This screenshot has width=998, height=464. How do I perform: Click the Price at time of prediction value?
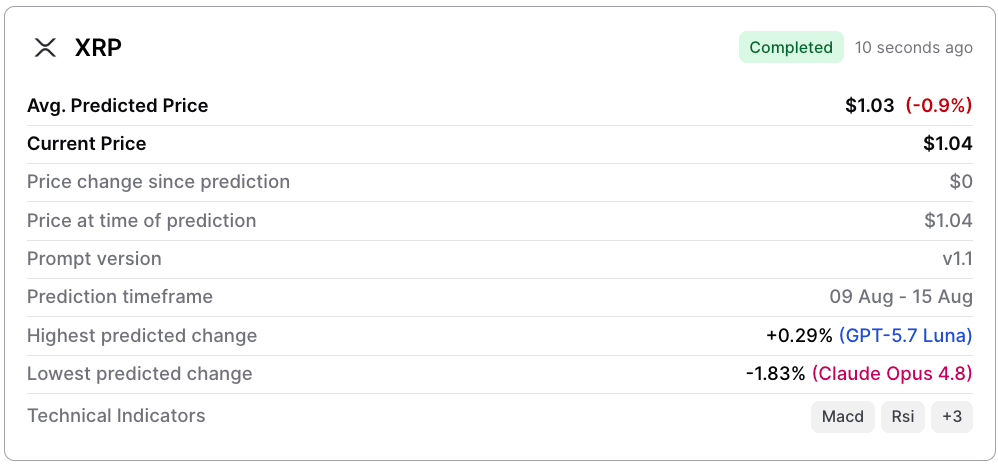pyautogui.click(x=948, y=221)
